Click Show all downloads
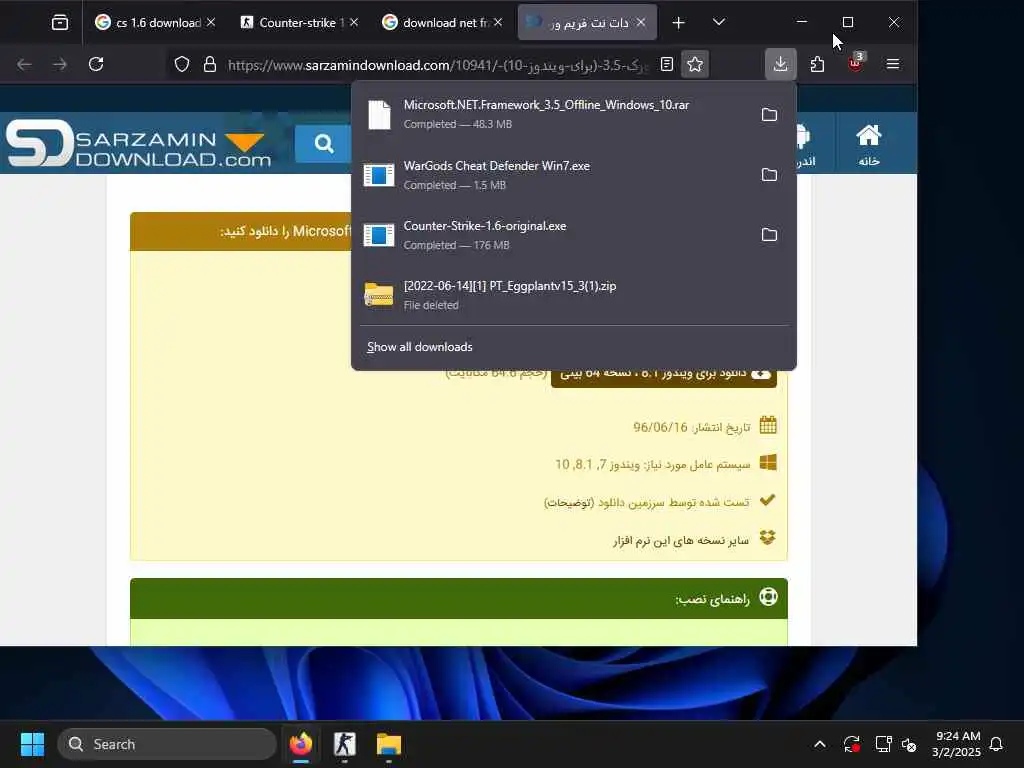The image size is (1024, 768). point(420,347)
